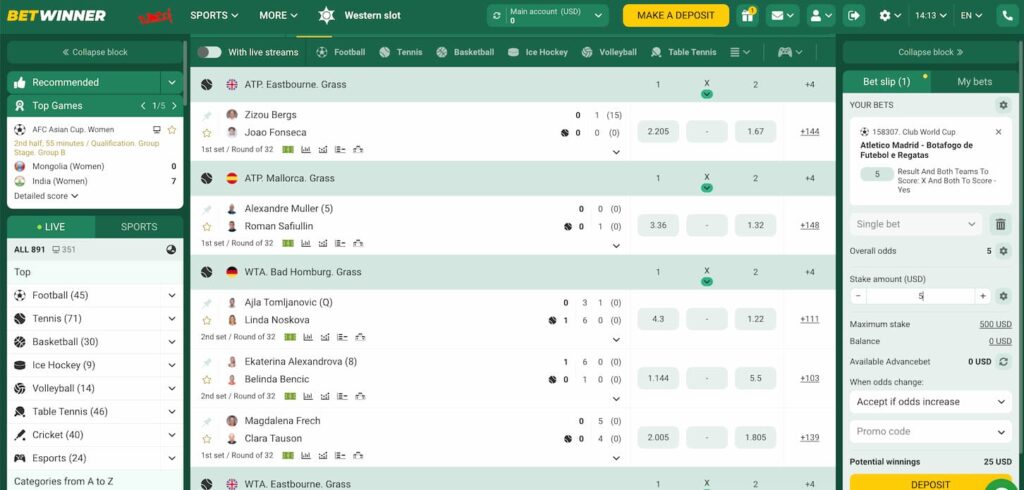Remove Atletico Madrid bet from slip
The height and width of the screenshot is (490, 1024).
[x=998, y=132]
